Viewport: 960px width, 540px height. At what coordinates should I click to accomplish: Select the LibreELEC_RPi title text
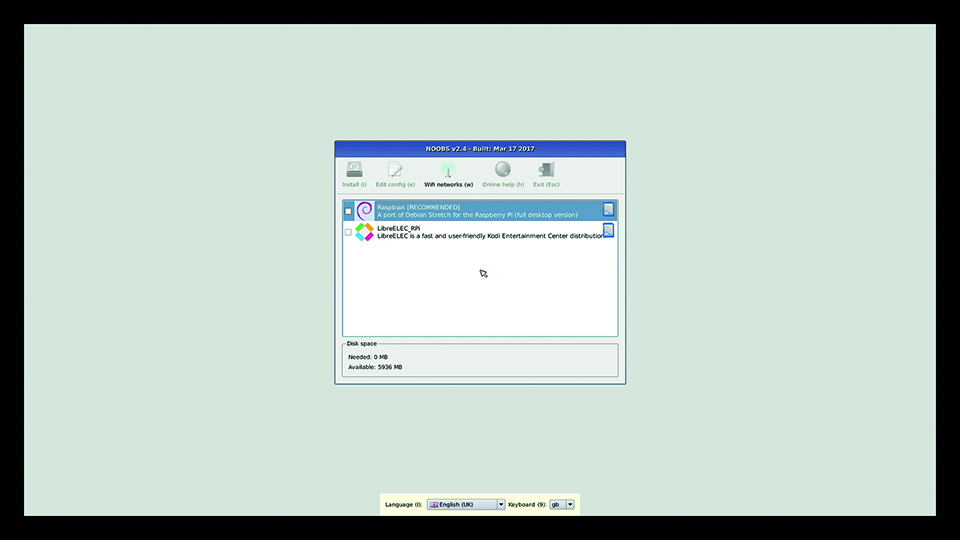pyautogui.click(x=399, y=228)
